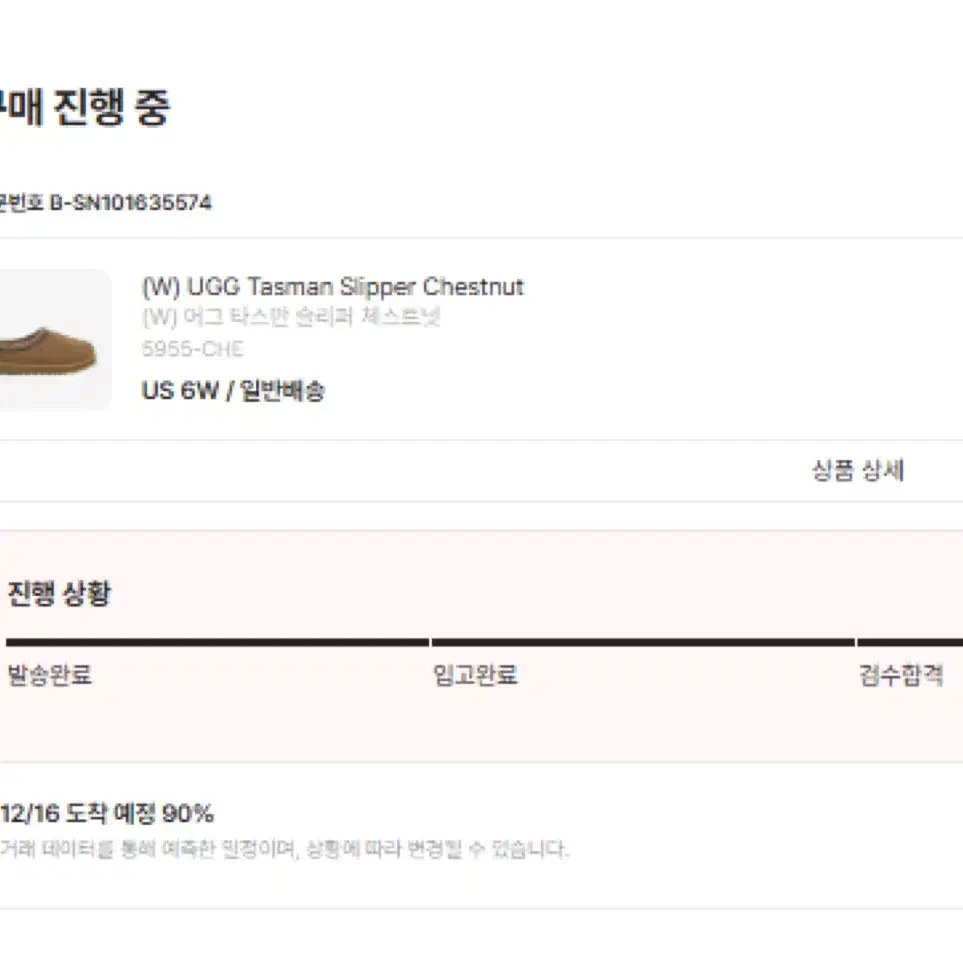Select the 검수합격 step label
Image resolution: width=963 pixels, height=963 pixels.
(x=901, y=675)
